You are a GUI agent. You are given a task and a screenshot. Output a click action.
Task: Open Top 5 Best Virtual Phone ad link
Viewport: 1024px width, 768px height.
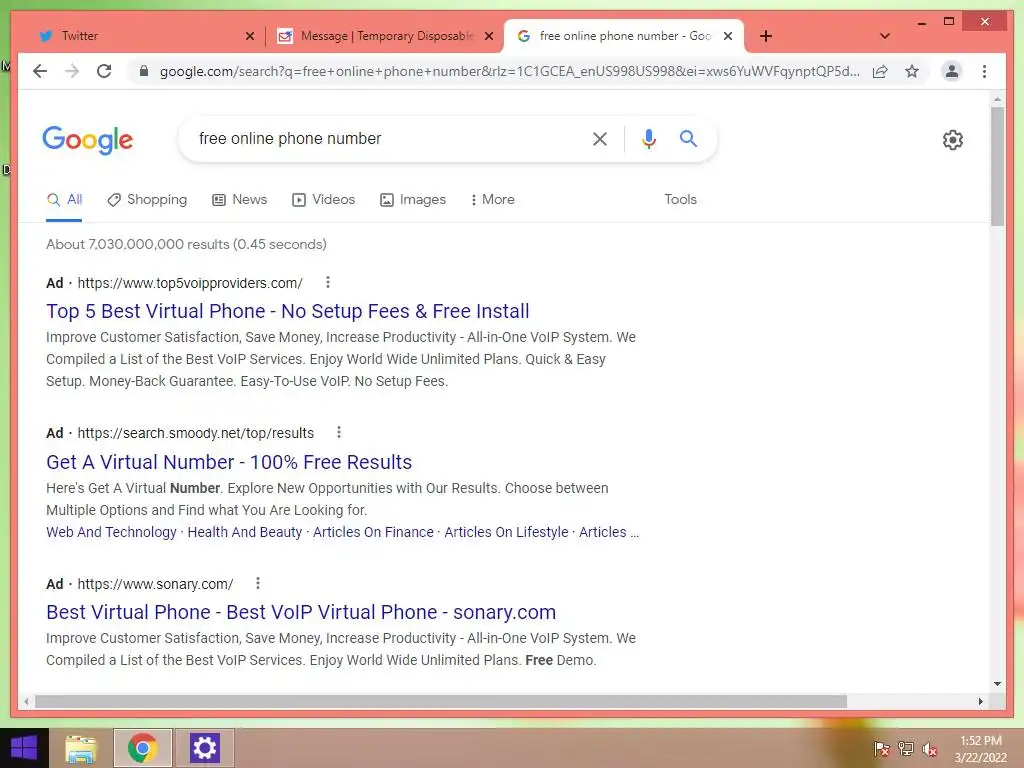click(287, 311)
